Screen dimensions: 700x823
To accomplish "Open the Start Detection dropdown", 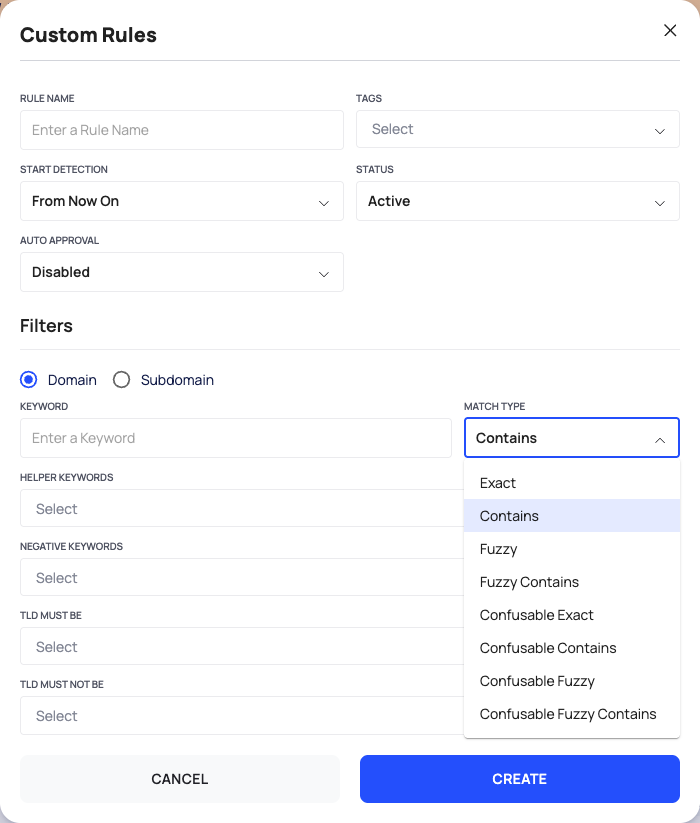I will click(x=182, y=201).
